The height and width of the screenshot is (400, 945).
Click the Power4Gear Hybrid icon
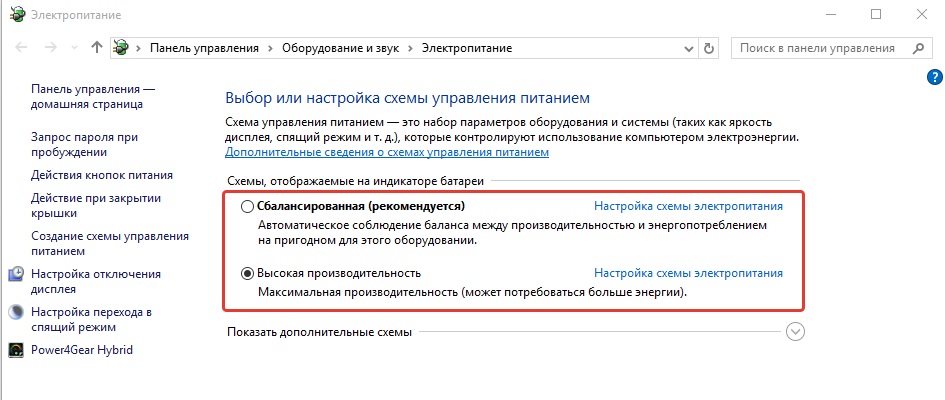click(x=16, y=350)
